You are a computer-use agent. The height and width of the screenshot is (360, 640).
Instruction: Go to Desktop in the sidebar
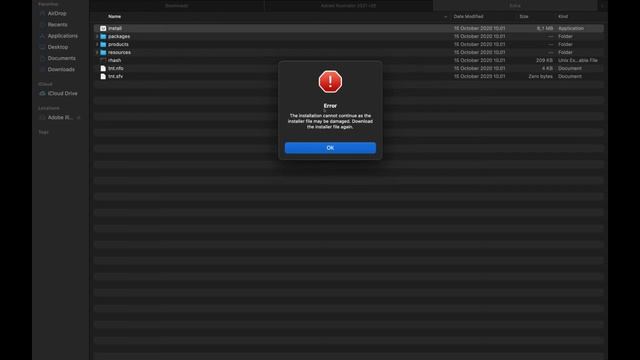58,47
